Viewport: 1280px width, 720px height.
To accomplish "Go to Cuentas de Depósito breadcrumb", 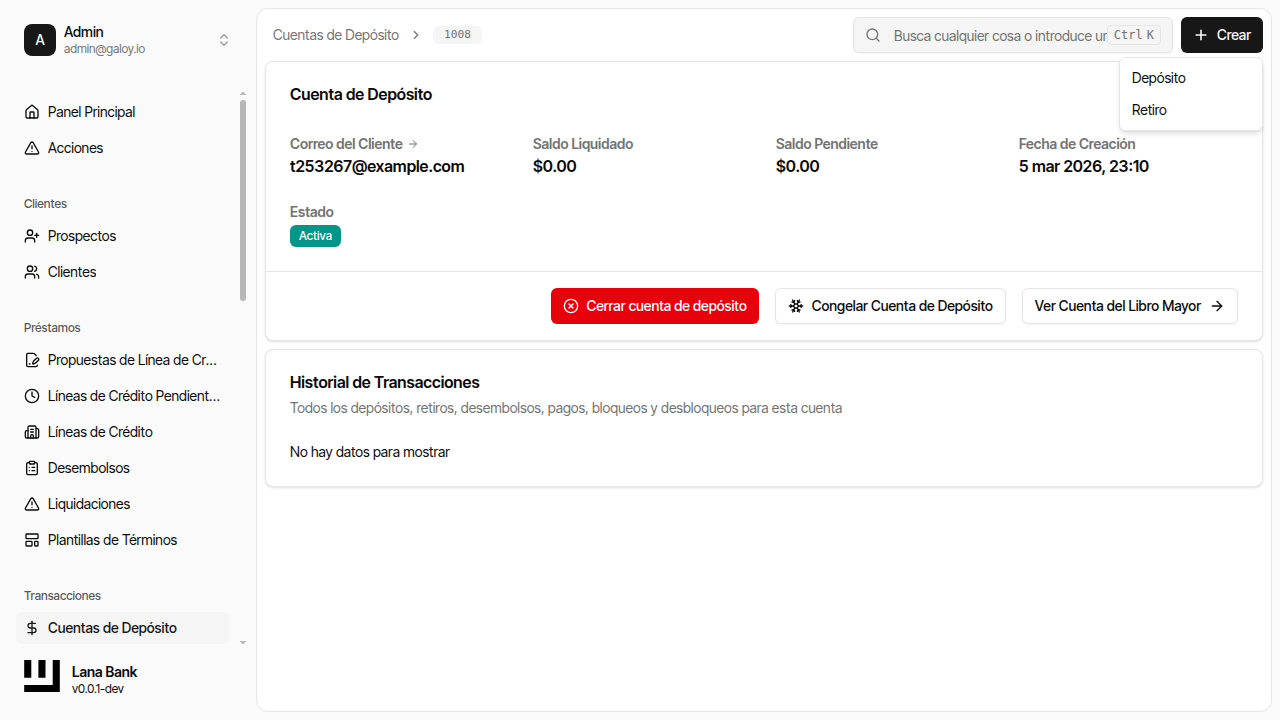I will click(x=336, y=35).
